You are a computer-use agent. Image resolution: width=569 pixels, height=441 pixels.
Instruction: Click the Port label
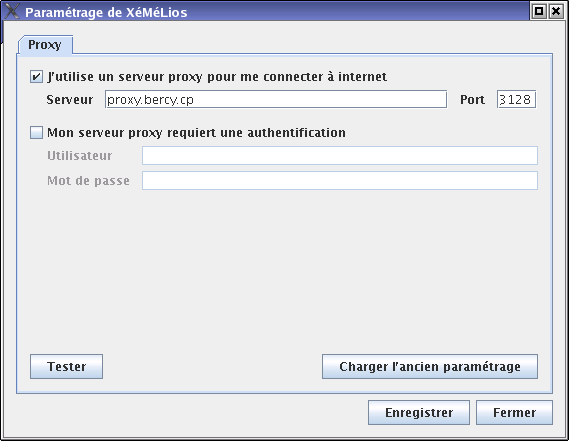(x=472, y=99)
